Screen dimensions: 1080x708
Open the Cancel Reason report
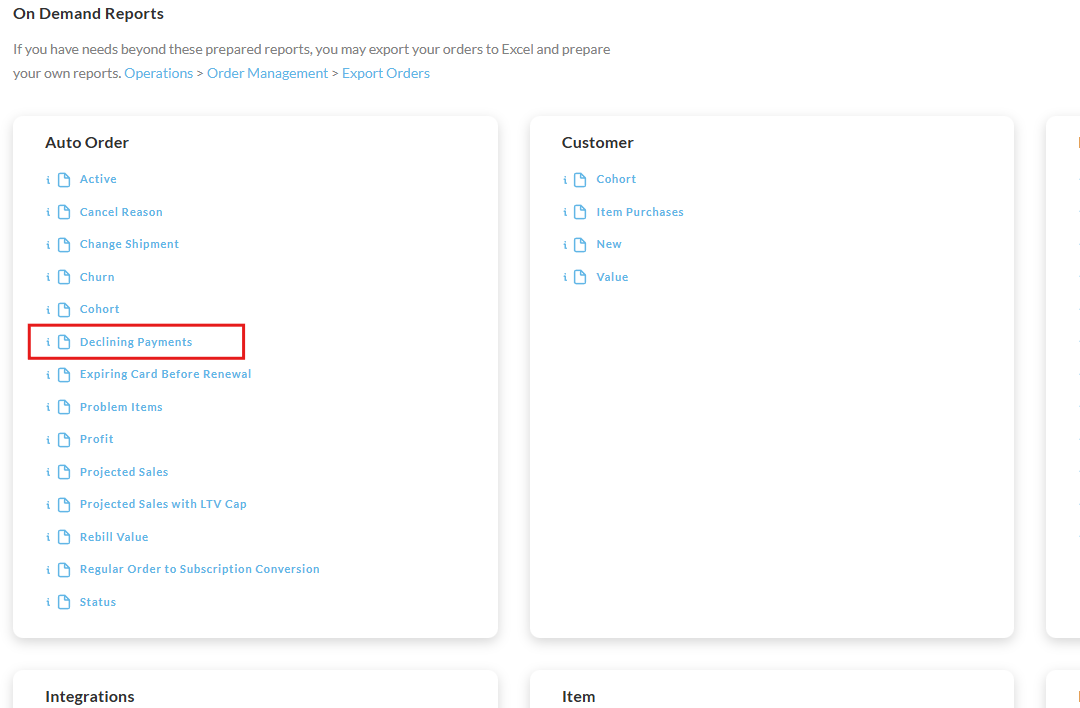pyautogui.click(x=121, y=212)
